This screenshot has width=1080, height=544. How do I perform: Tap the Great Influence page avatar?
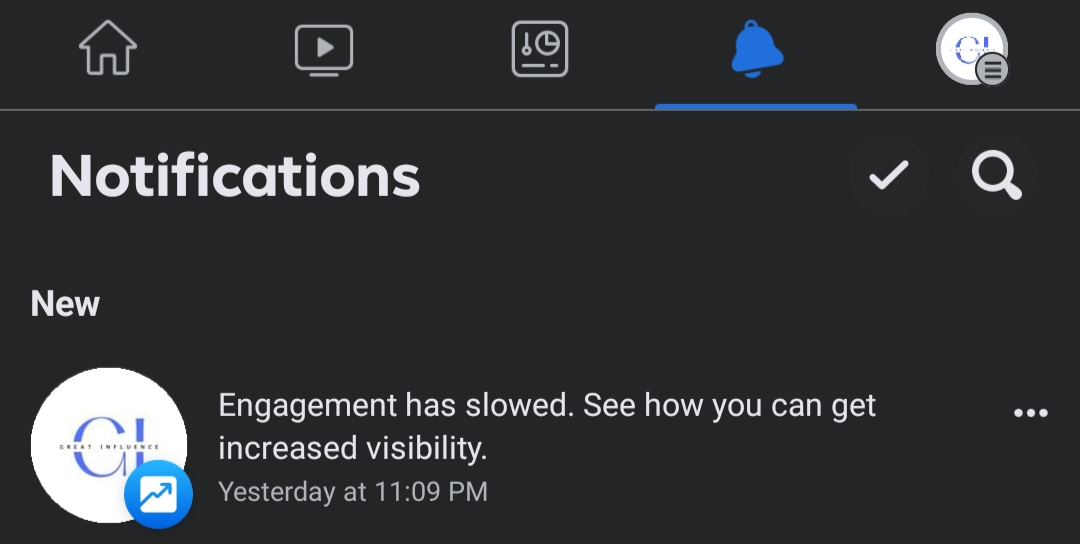pyautogui.click(x=109, y=446)
